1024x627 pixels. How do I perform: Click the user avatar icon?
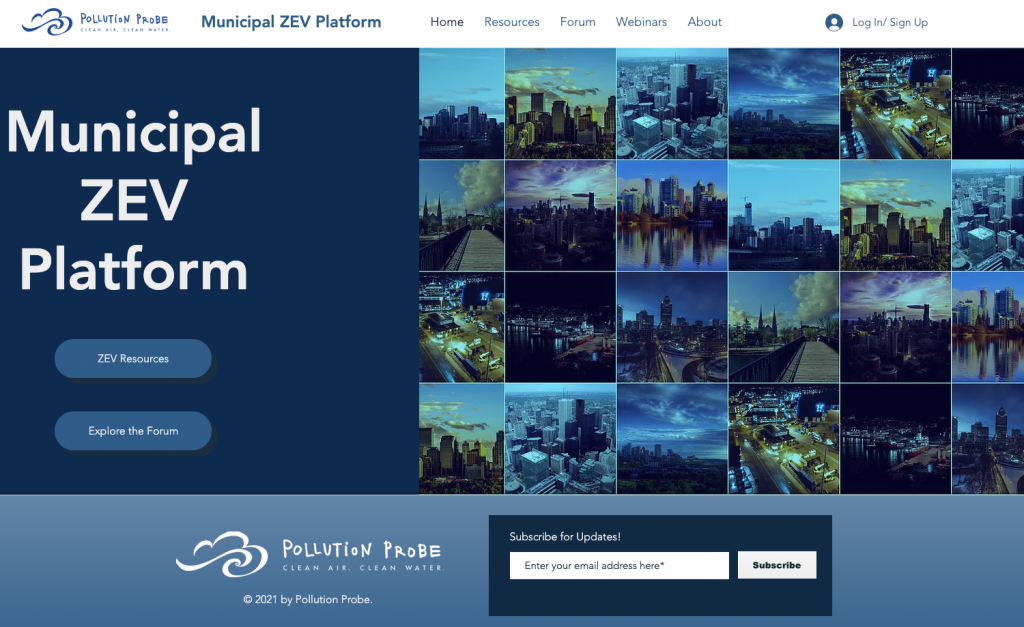(834, 22)
